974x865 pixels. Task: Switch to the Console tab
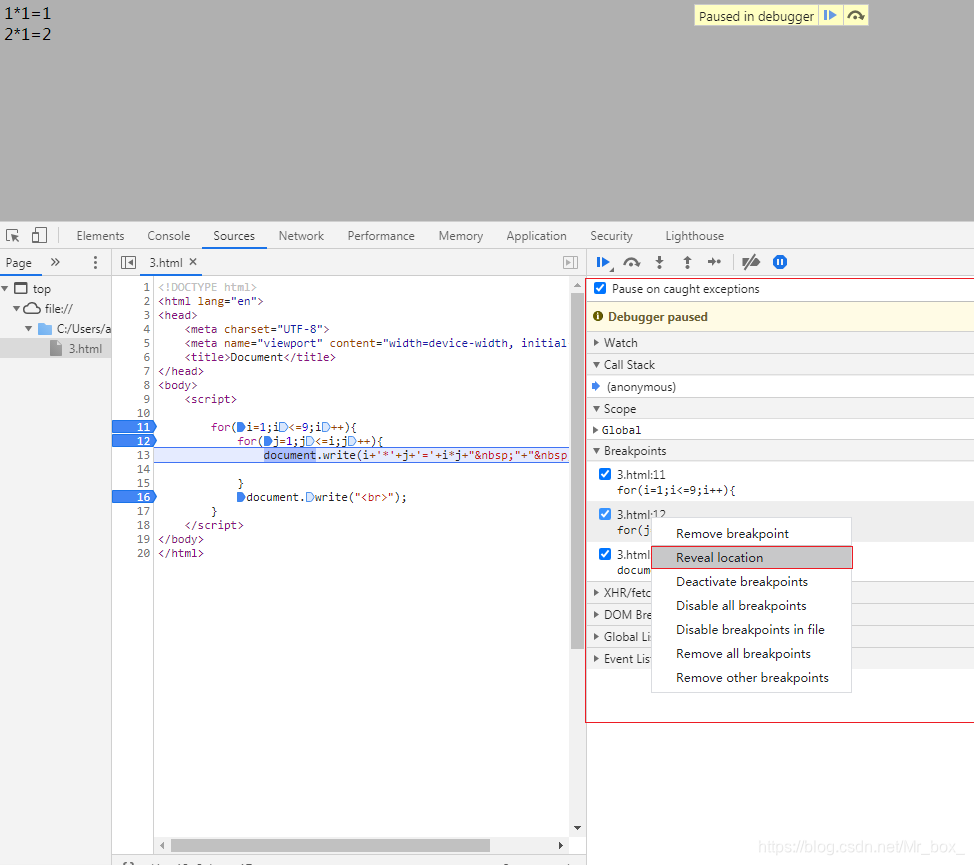click(168, 236)
